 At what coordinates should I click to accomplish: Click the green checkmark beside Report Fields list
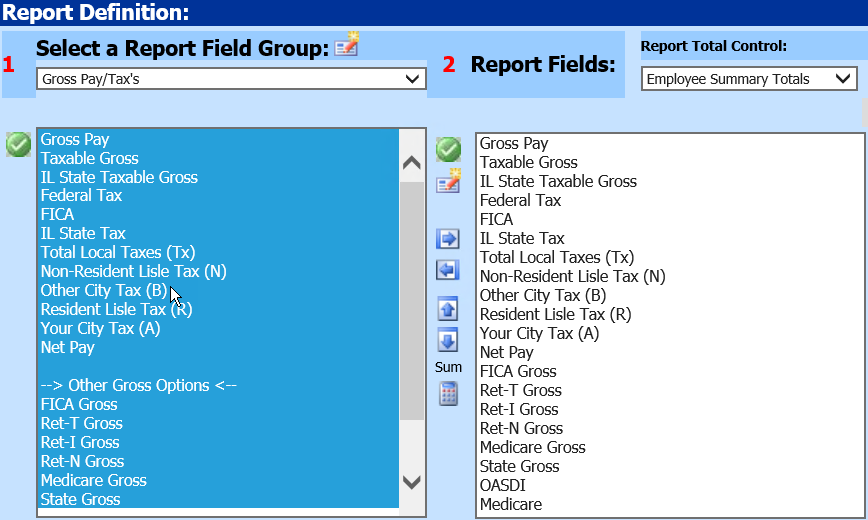click(448, 149)
